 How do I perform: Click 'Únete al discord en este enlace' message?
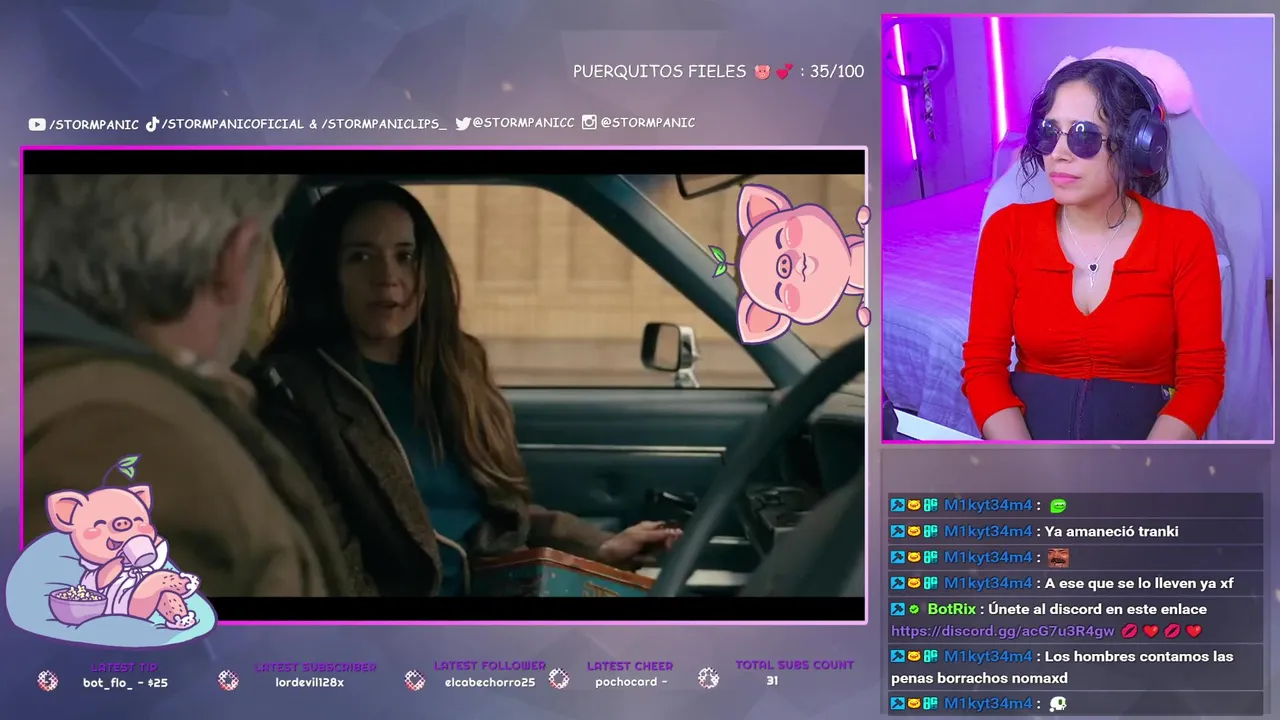(1097, 609)
